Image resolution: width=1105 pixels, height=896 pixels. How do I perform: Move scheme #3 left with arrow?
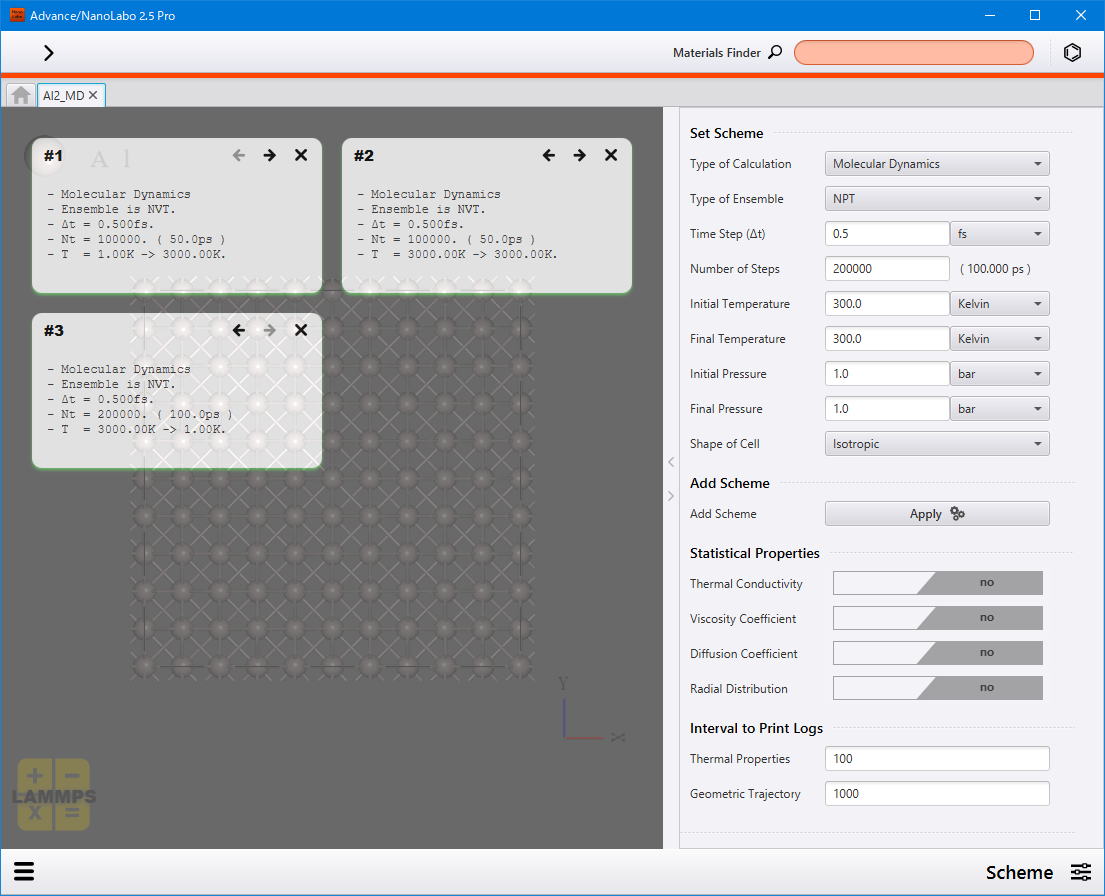[239, 330]
